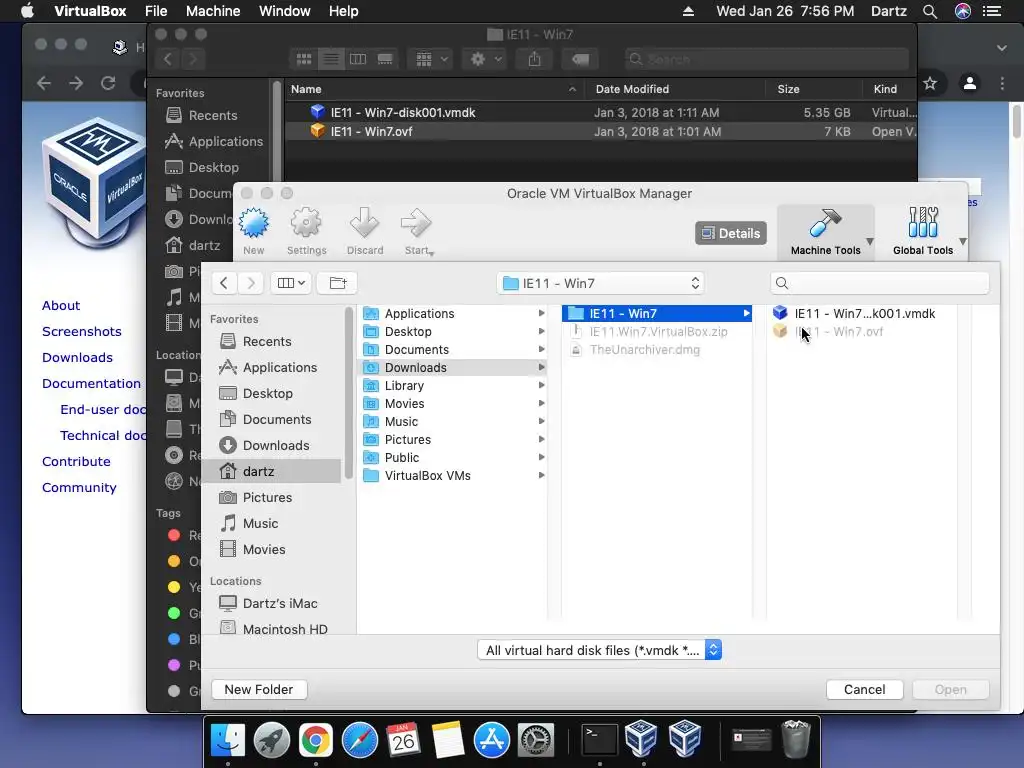Click Spotlight search icon in menu bar
This screenshot has height=768, width=1024.
(930, 11)
